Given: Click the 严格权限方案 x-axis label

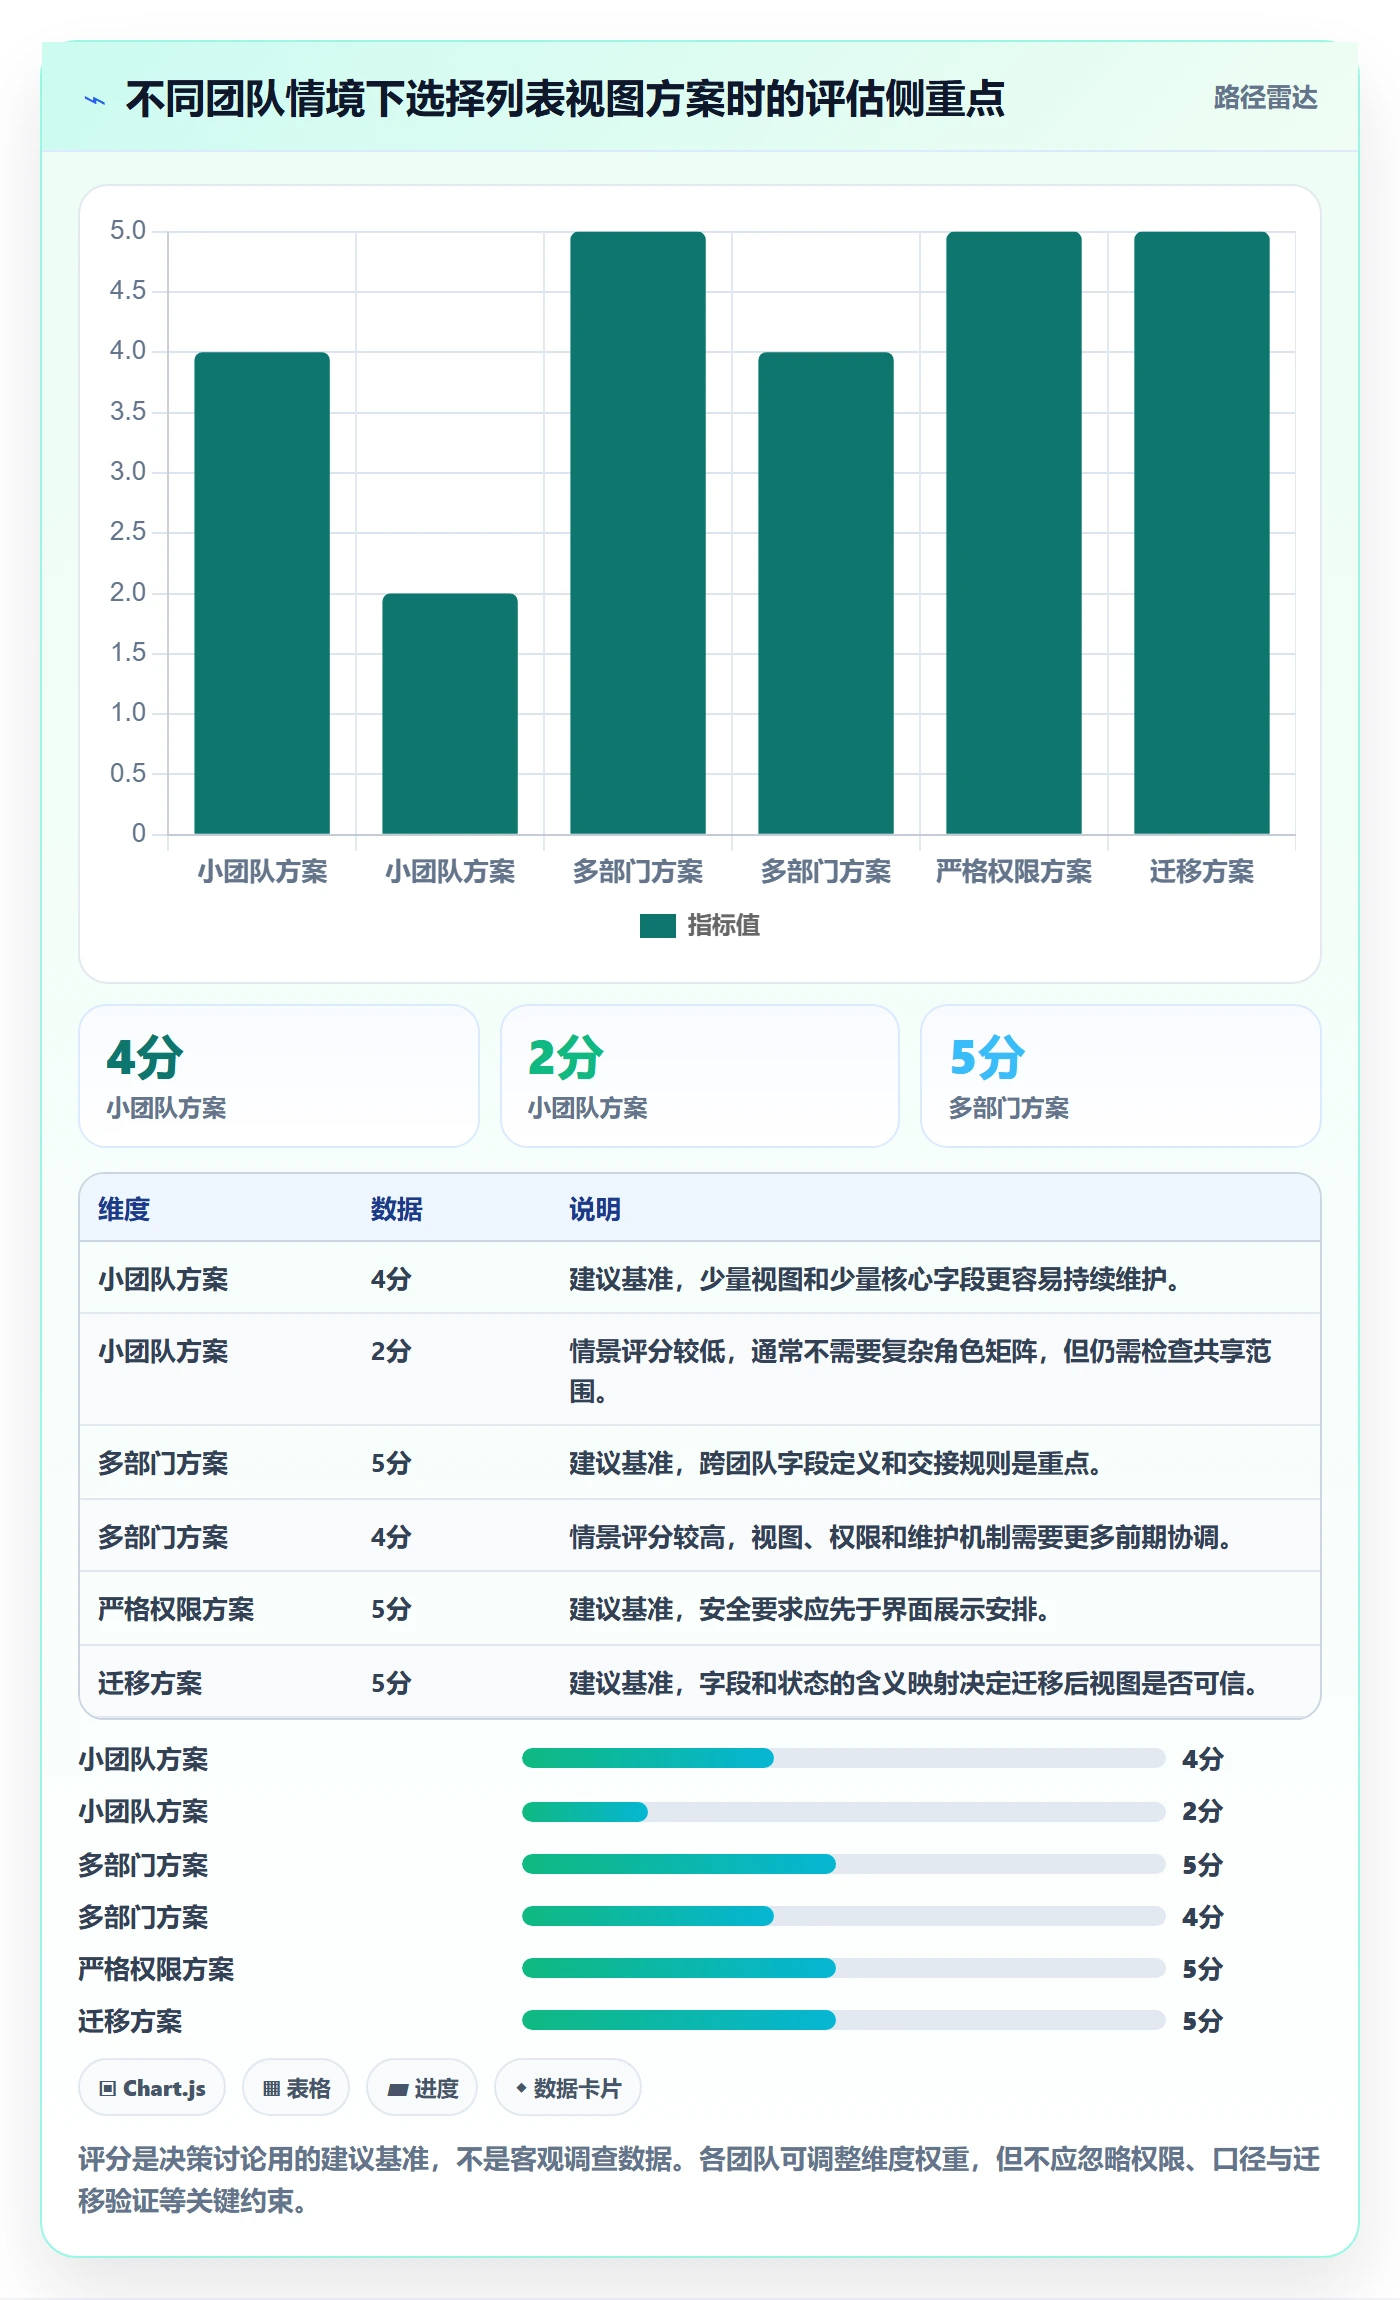Looking at the screenshot, I should point(1014,872).
